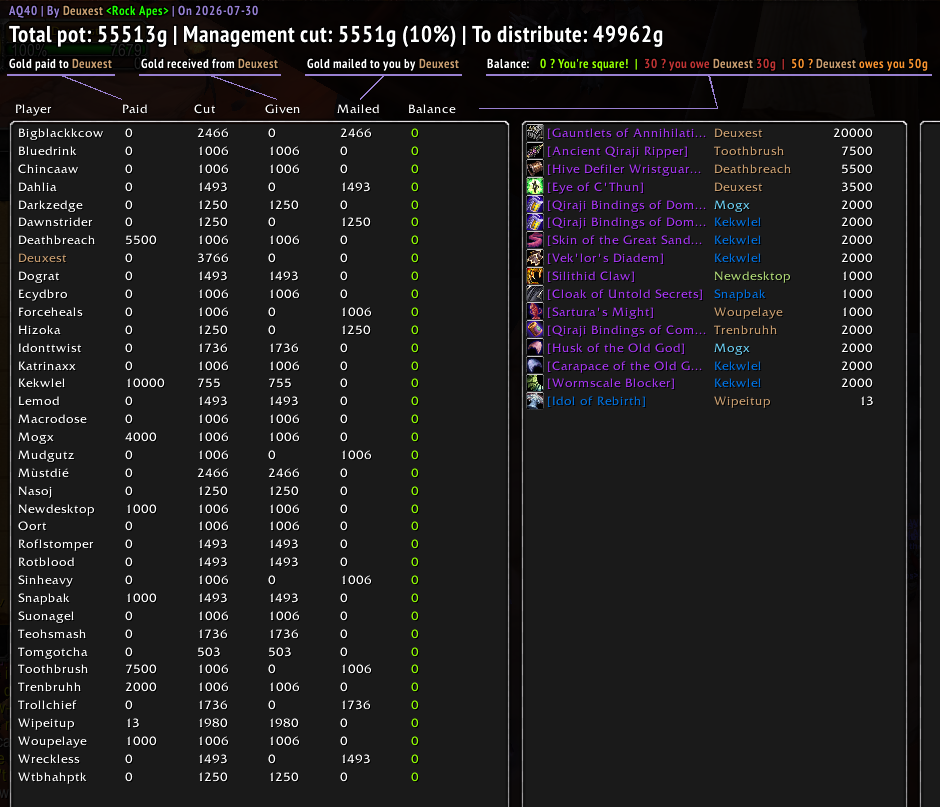
Task: Select the Wtbhahptk player row
Action: [259, 777]
